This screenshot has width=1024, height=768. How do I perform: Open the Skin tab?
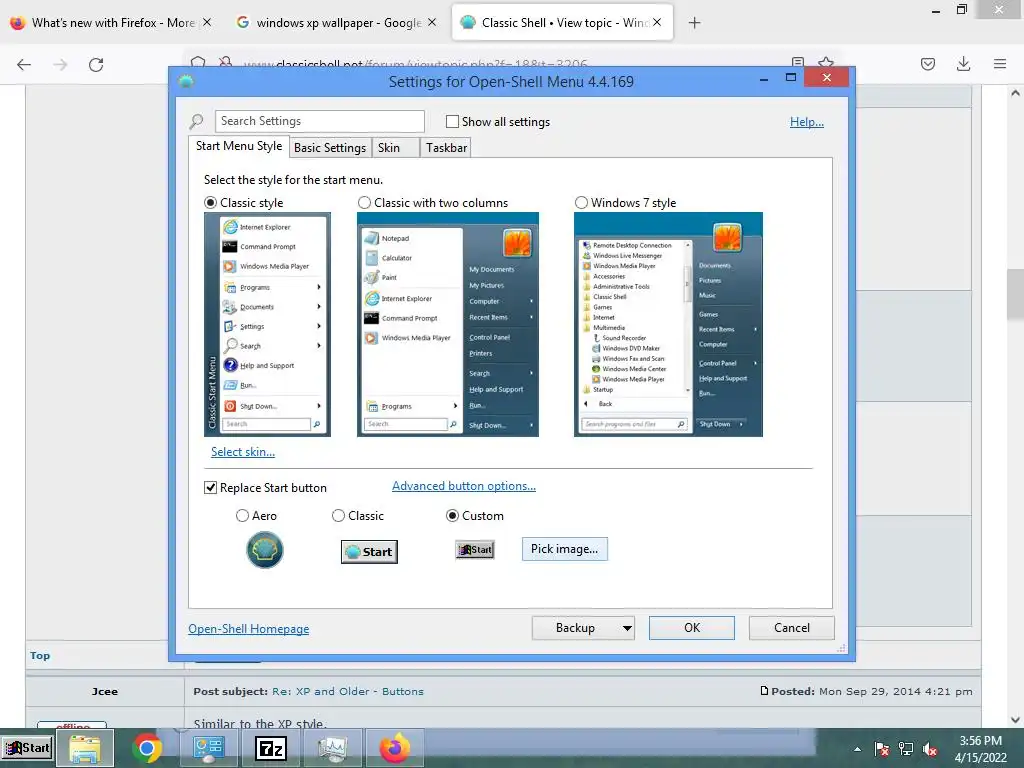[395, 148]
